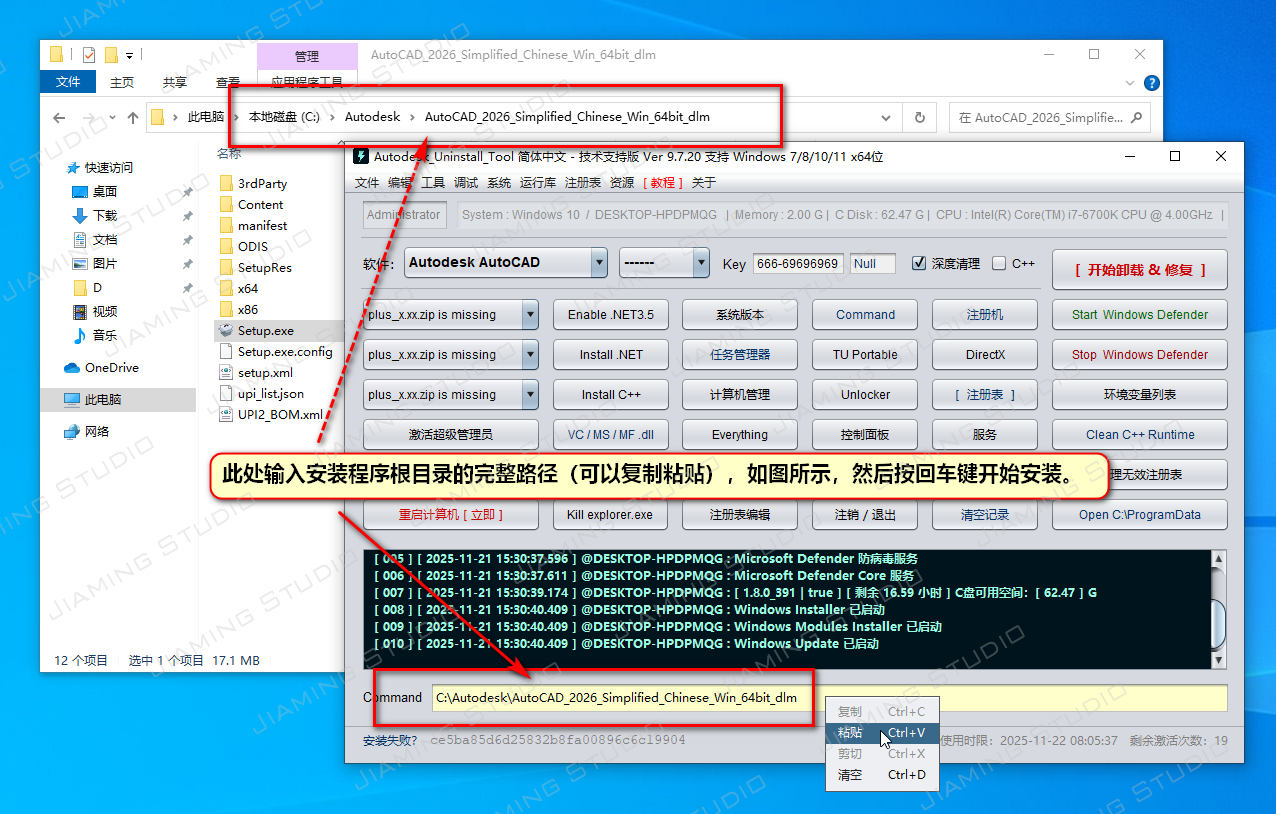
Task: Open the '------' version dropdown
Action: click(x=701, y=263)
